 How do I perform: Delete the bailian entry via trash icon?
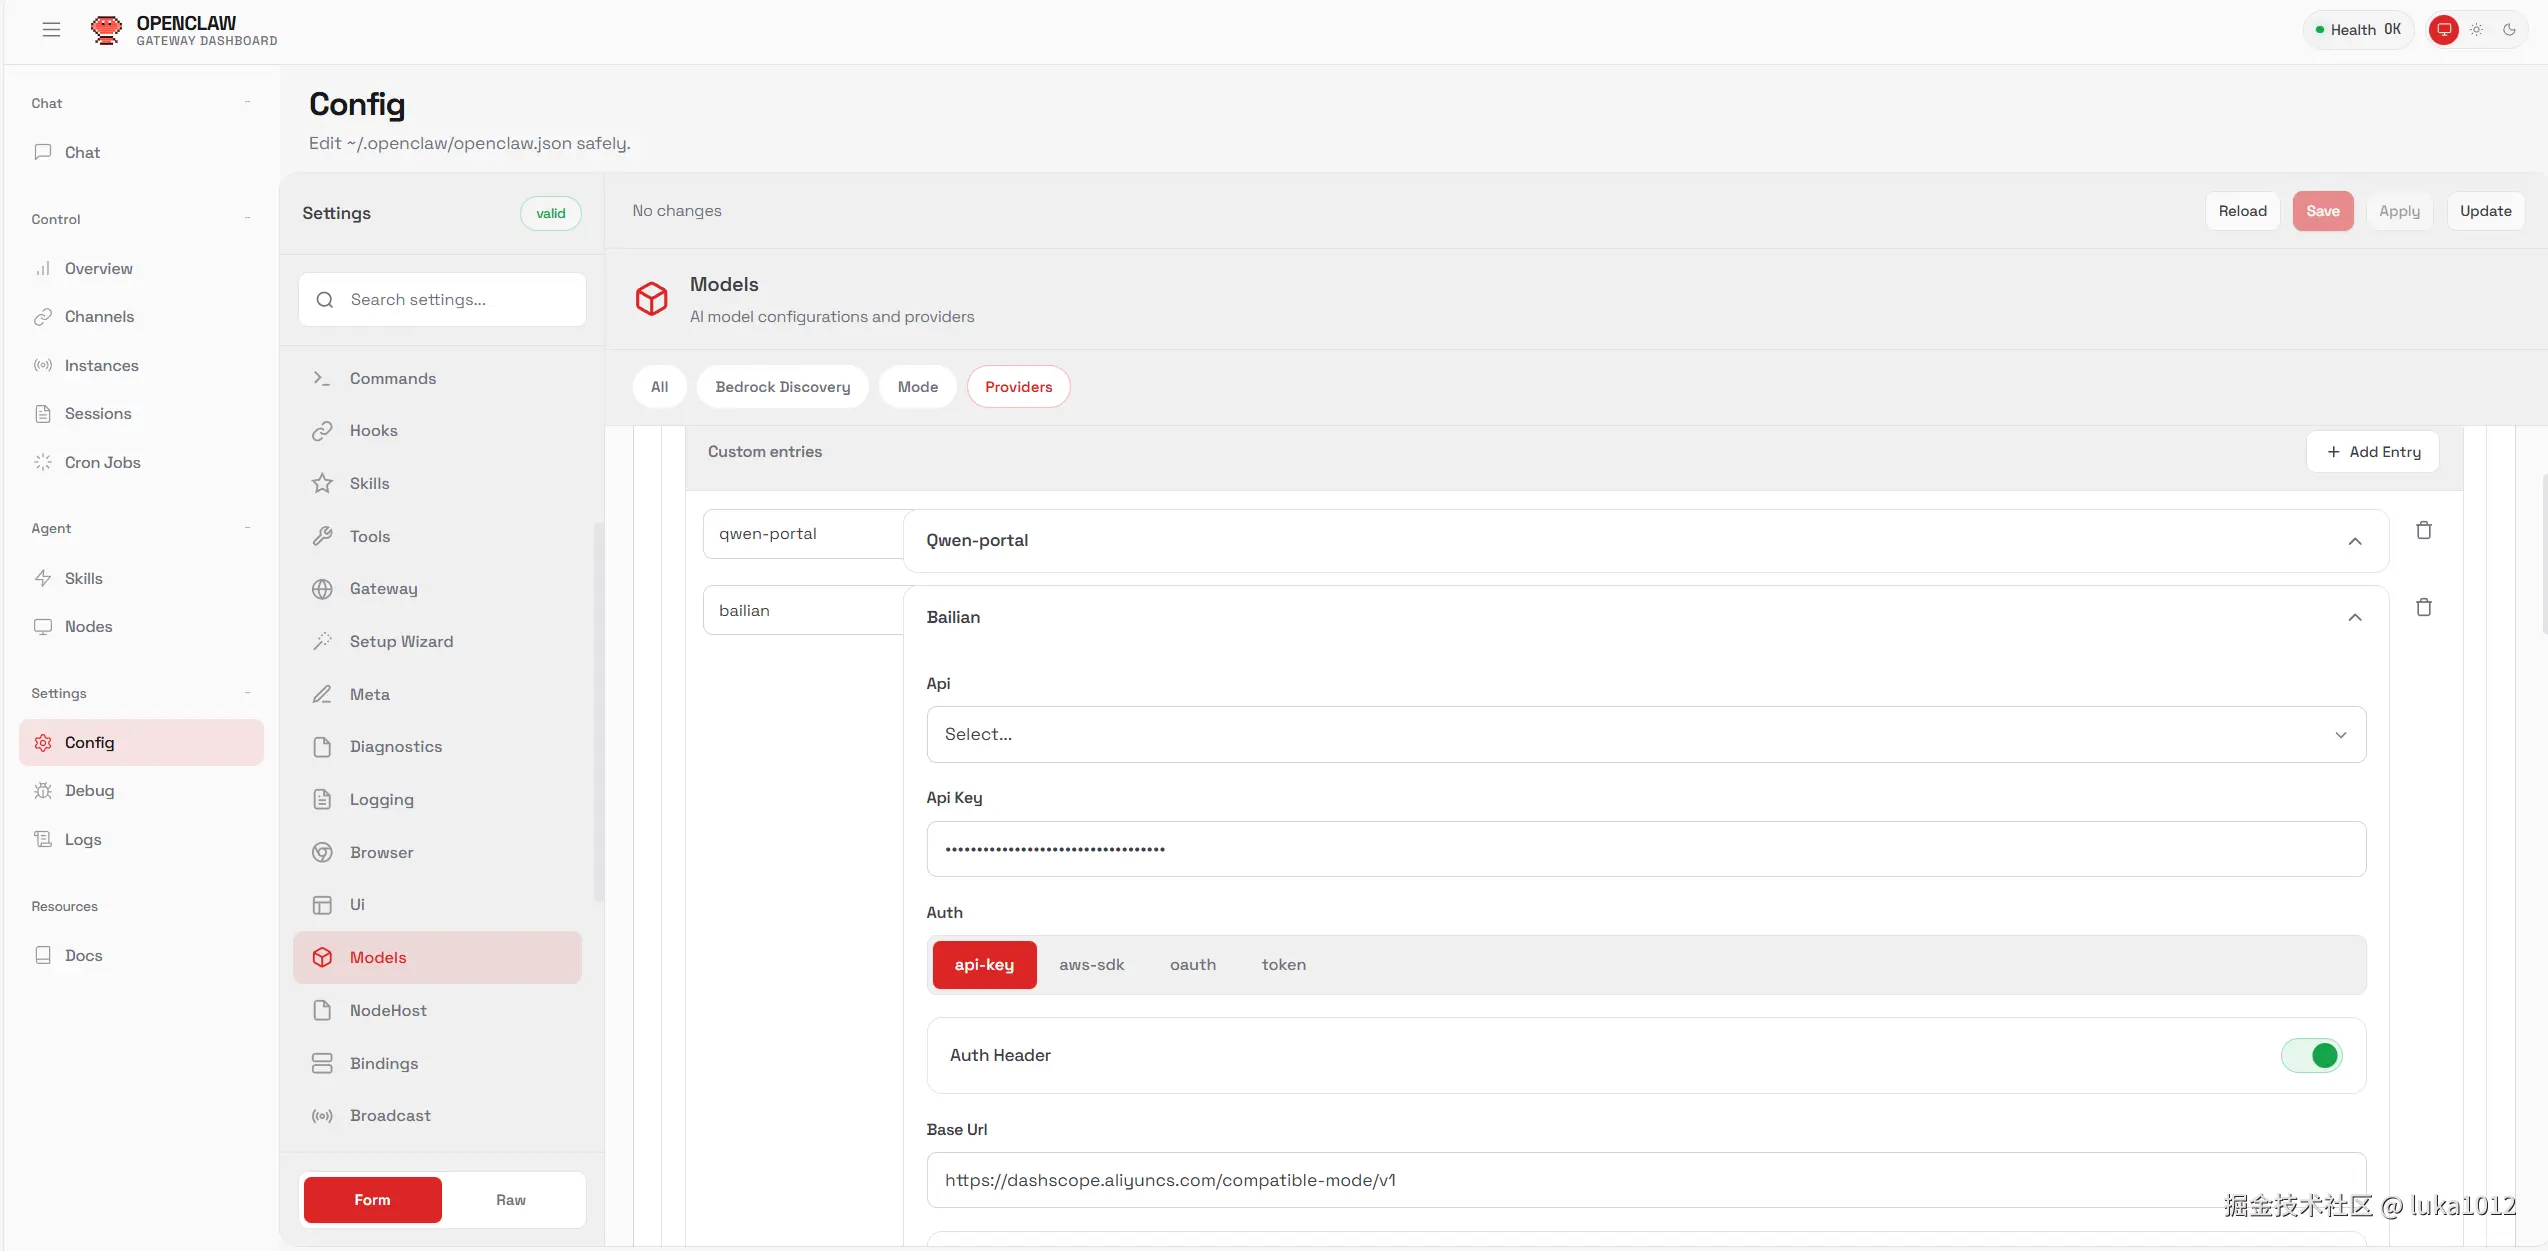(2423, 607)
